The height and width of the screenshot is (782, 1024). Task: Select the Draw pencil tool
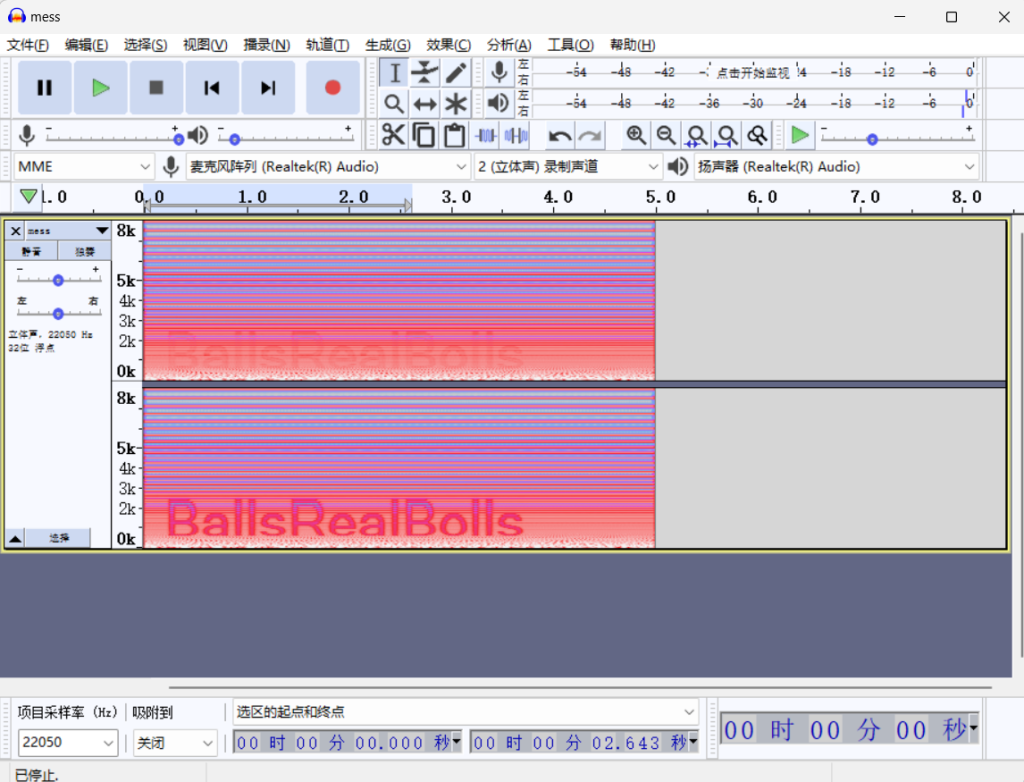(456, 73)
